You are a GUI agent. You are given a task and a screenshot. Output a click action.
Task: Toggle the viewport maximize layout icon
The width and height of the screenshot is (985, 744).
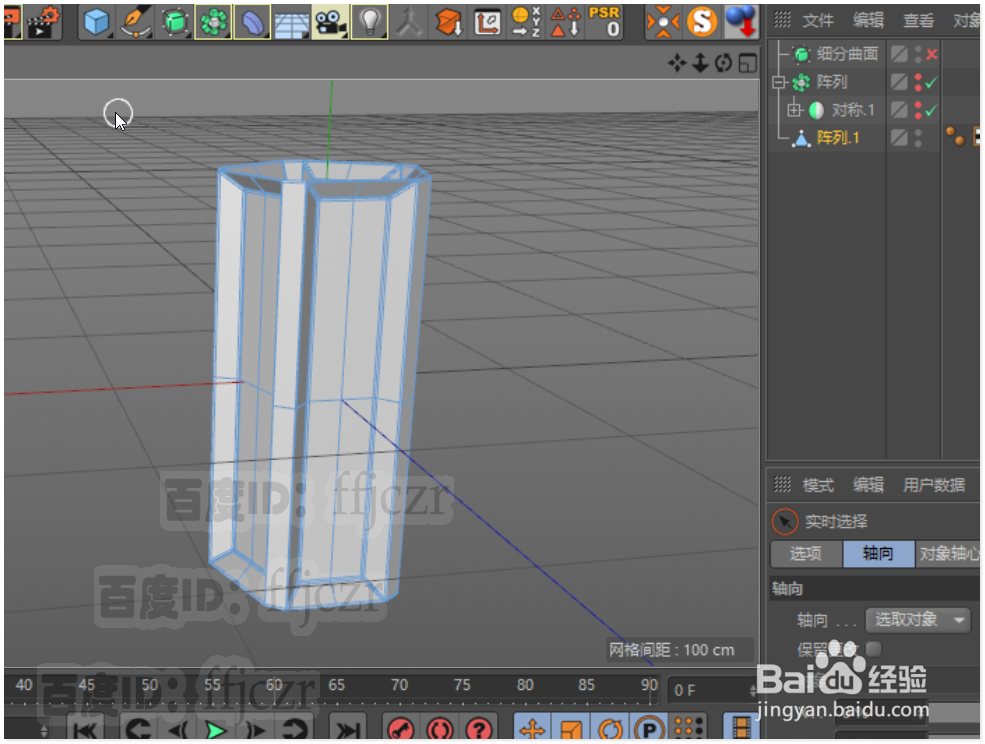(748, 63)
